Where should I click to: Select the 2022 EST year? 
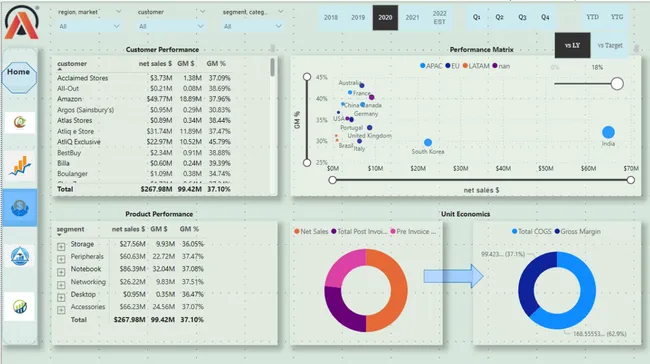(x=439, y=17)
